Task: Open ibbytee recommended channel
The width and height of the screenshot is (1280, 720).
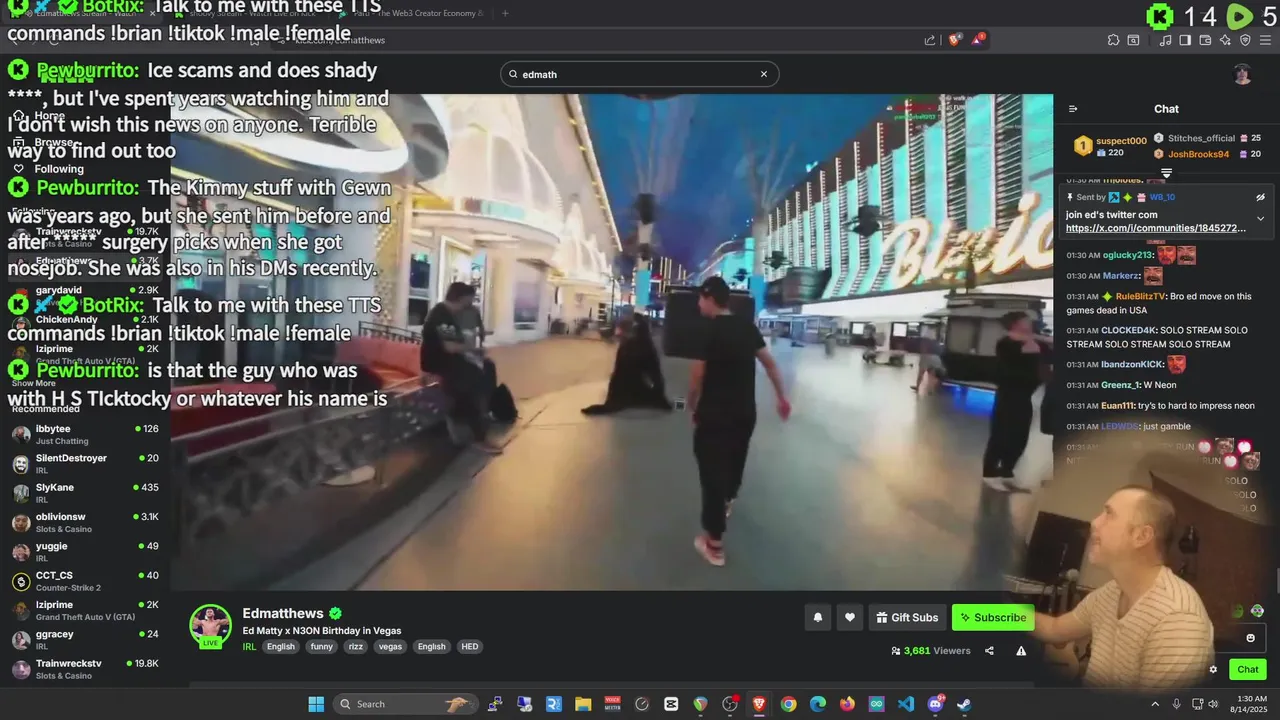Action: pyautogui.click(x=85, y=434)
